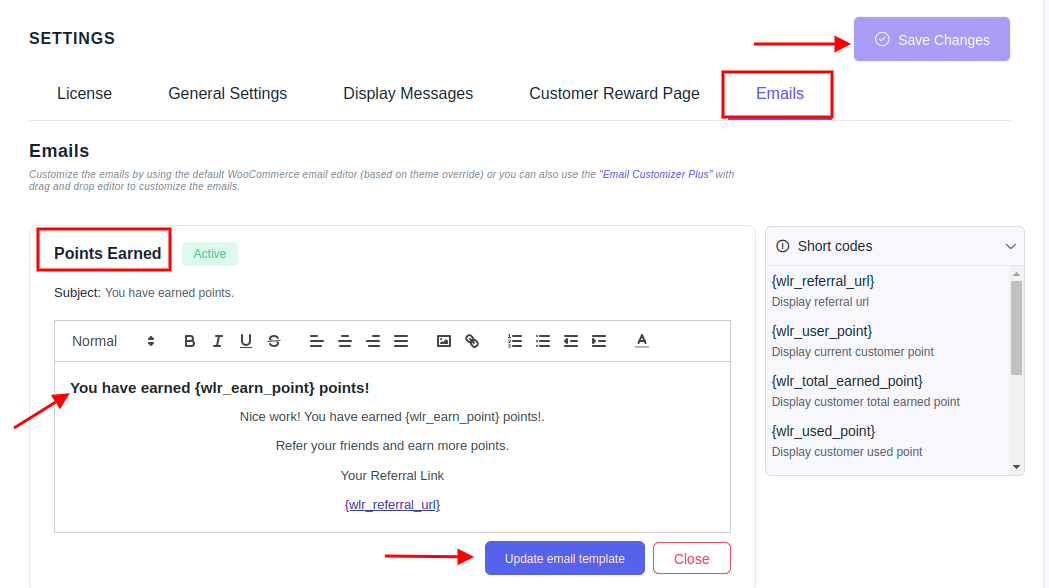
Task: Toggle underline formatting
Action: click(246, 341)
